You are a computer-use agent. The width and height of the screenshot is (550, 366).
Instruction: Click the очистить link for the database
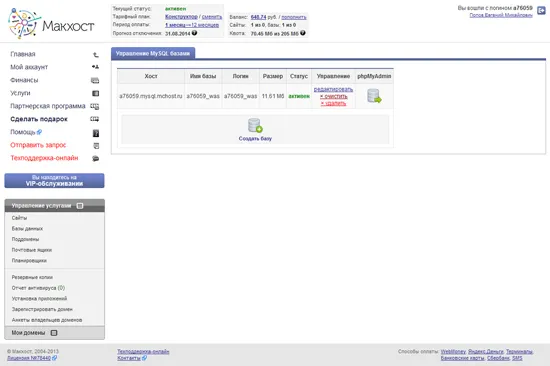point(334,96)
